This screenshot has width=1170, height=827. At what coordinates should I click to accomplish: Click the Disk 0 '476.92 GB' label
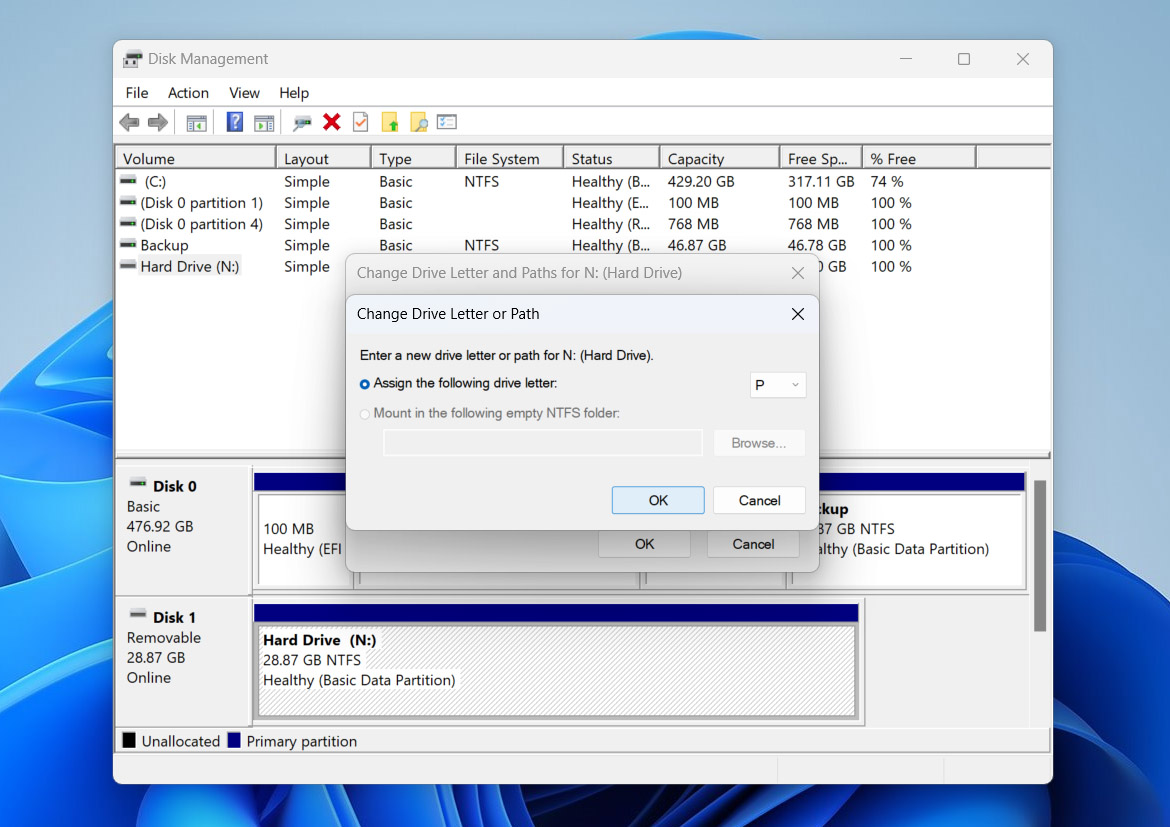click(160, 526)
